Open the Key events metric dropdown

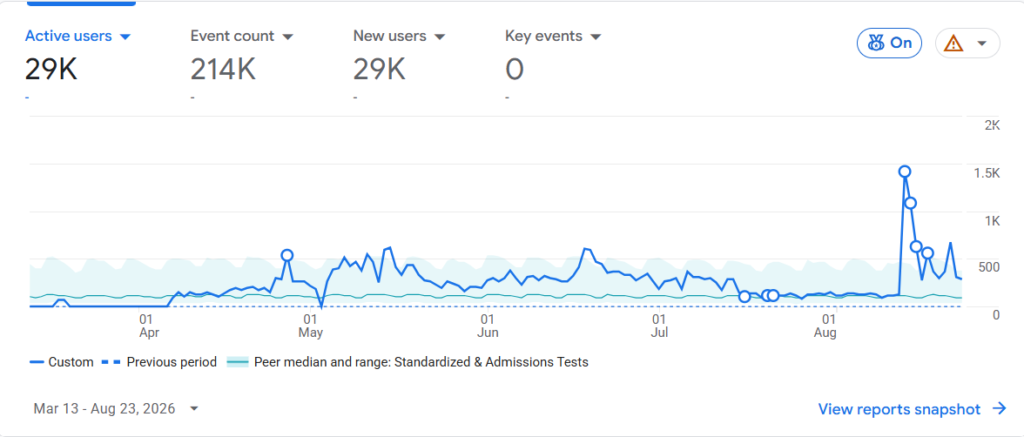(552, 37)
